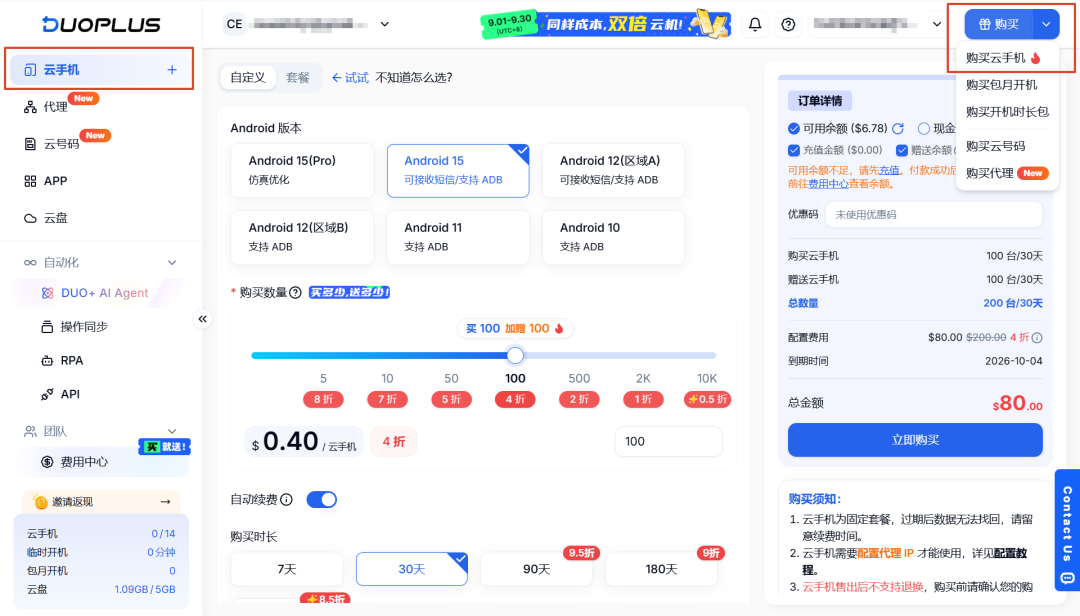Choose 购买云手机 from the menu
The image size is (1080, 616).
click(x=1004, y=58)
